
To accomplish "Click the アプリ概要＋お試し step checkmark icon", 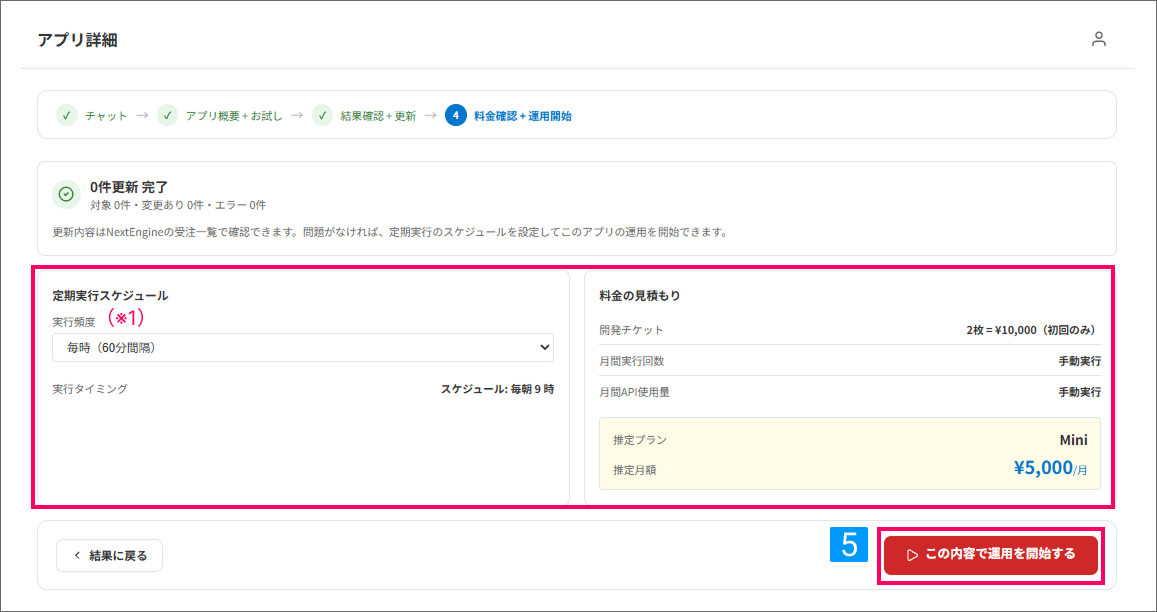I will pos(167,115).
